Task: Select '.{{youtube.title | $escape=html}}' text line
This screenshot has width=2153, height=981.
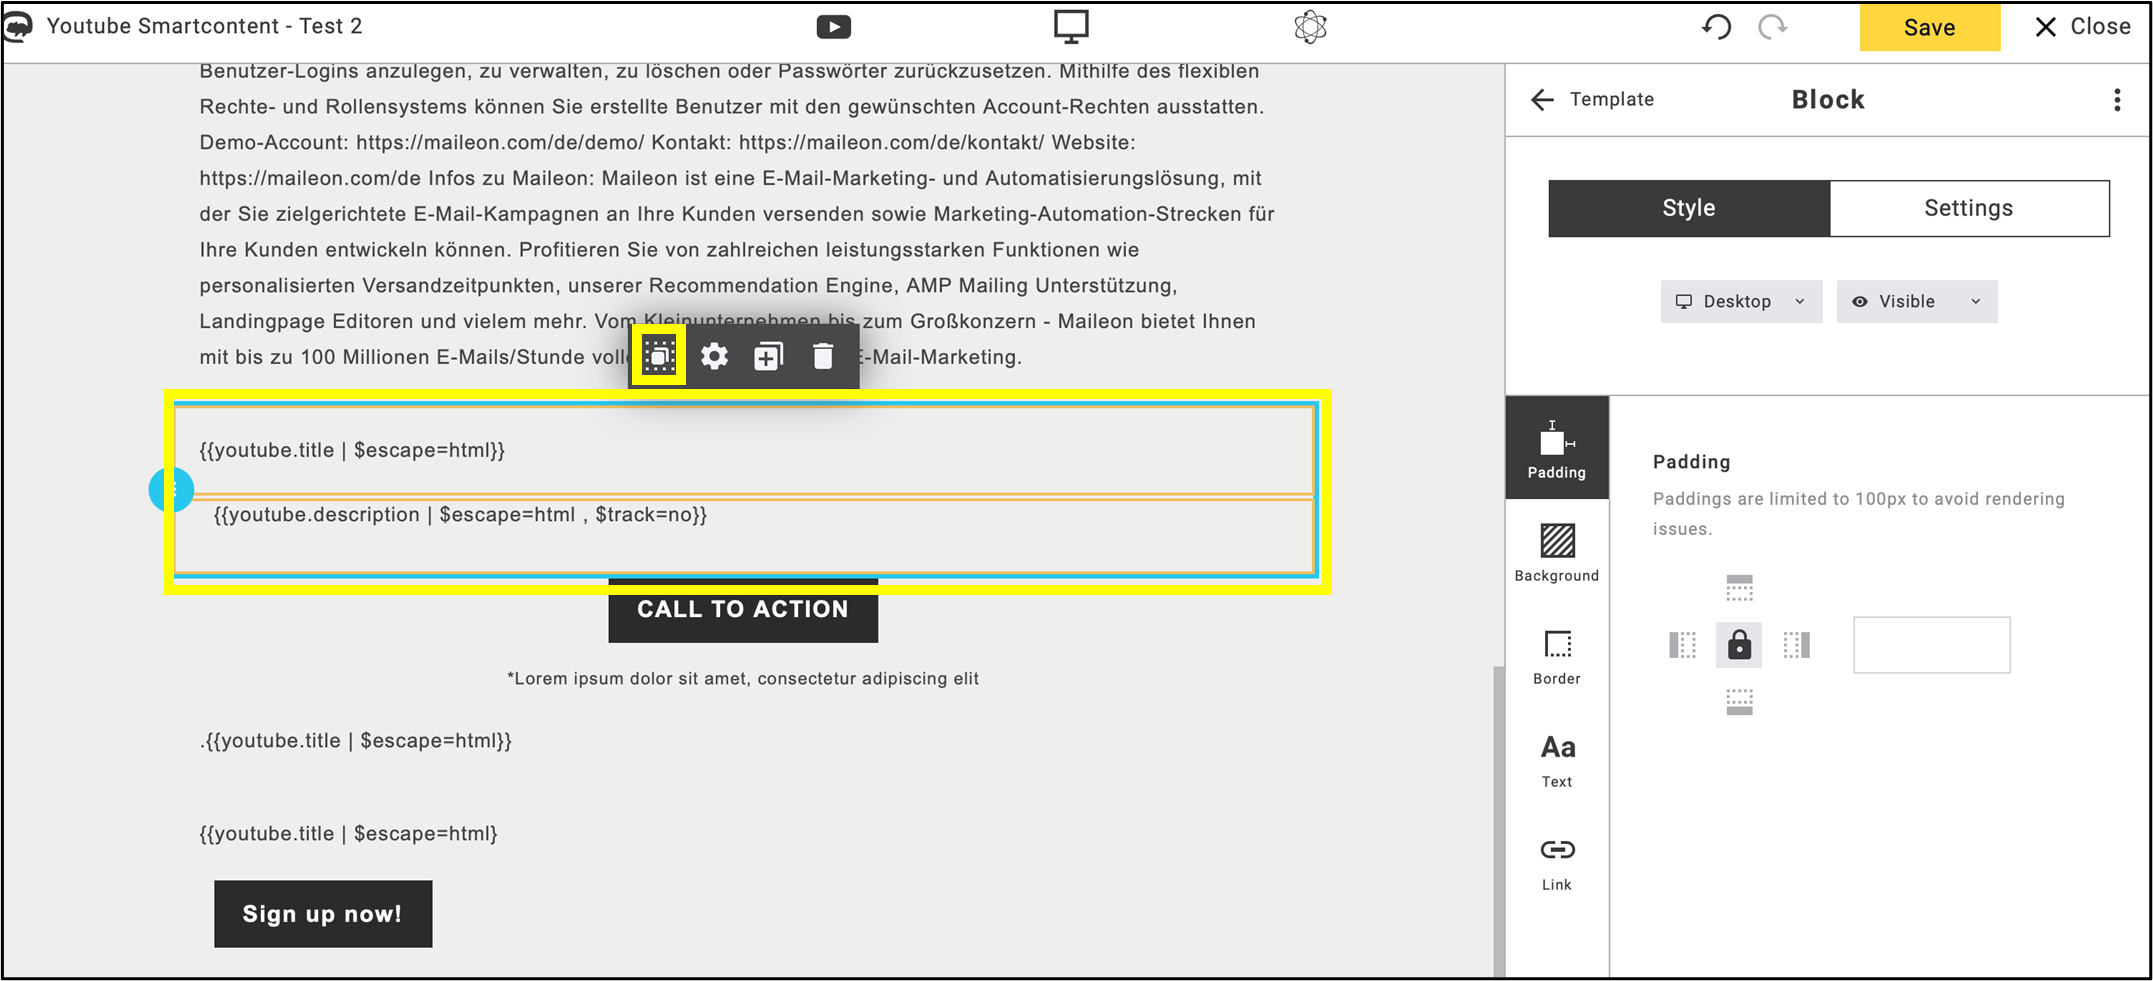Action: [x=356, y=741]
